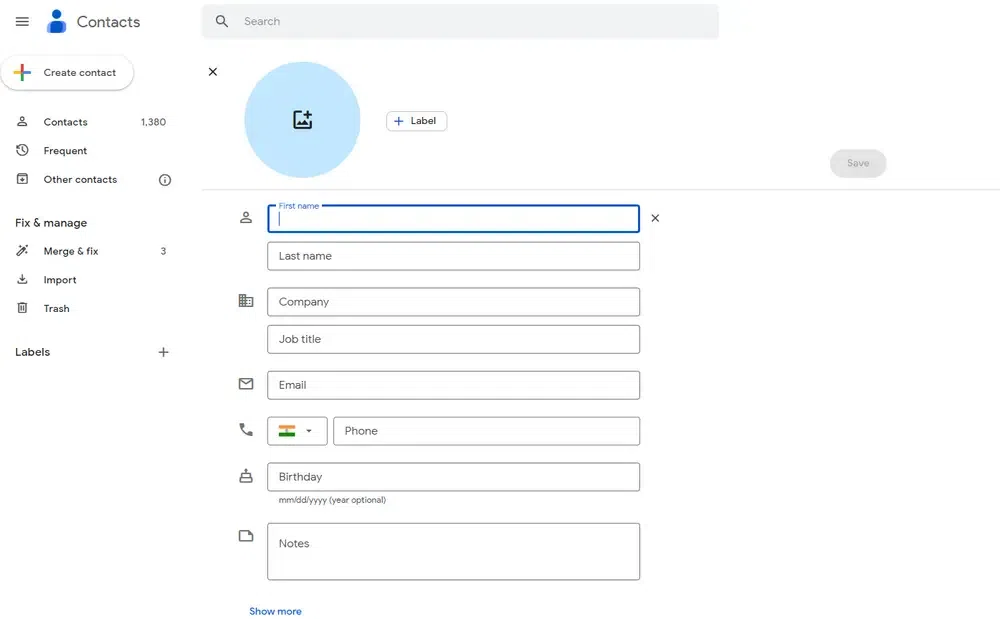This screenshot has height=619, width=1000.
Task: Close the create contact form
Action: [x=212, y=72]
